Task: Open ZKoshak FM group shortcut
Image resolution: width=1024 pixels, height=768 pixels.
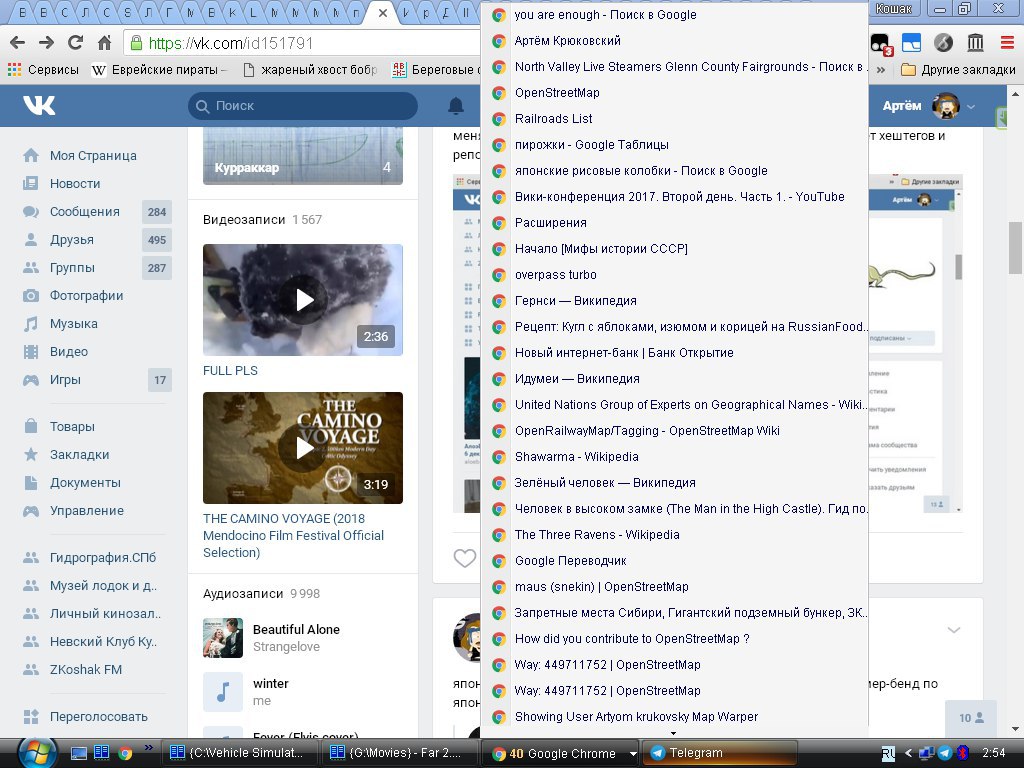Action: [x=86, y=669]
